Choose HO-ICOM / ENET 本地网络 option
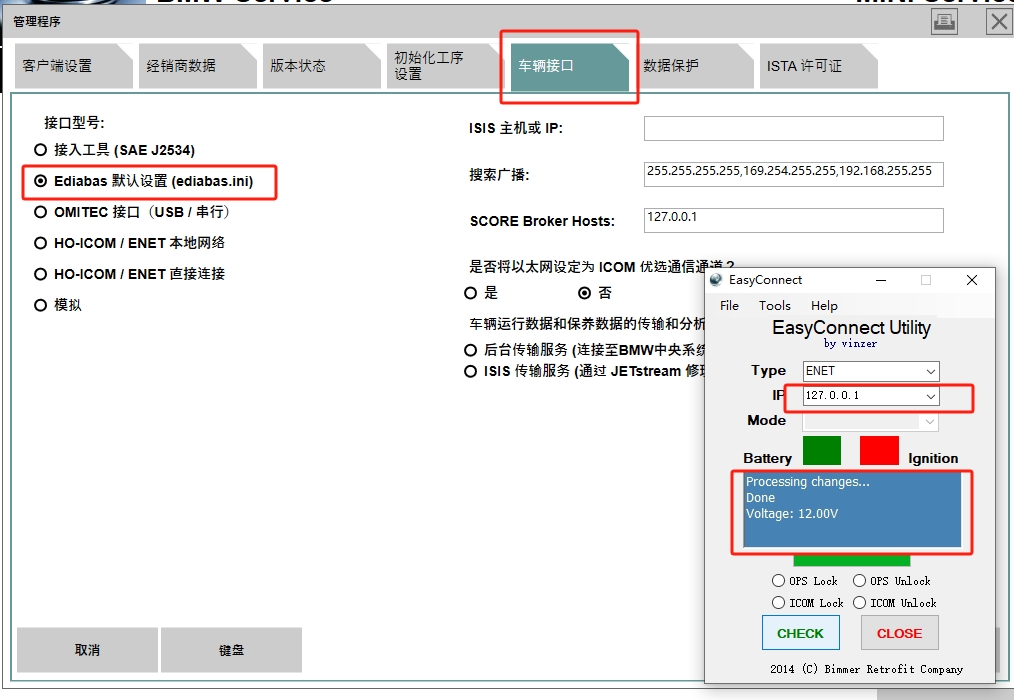This screenshot has height=700, width=1014. [41, 243]
